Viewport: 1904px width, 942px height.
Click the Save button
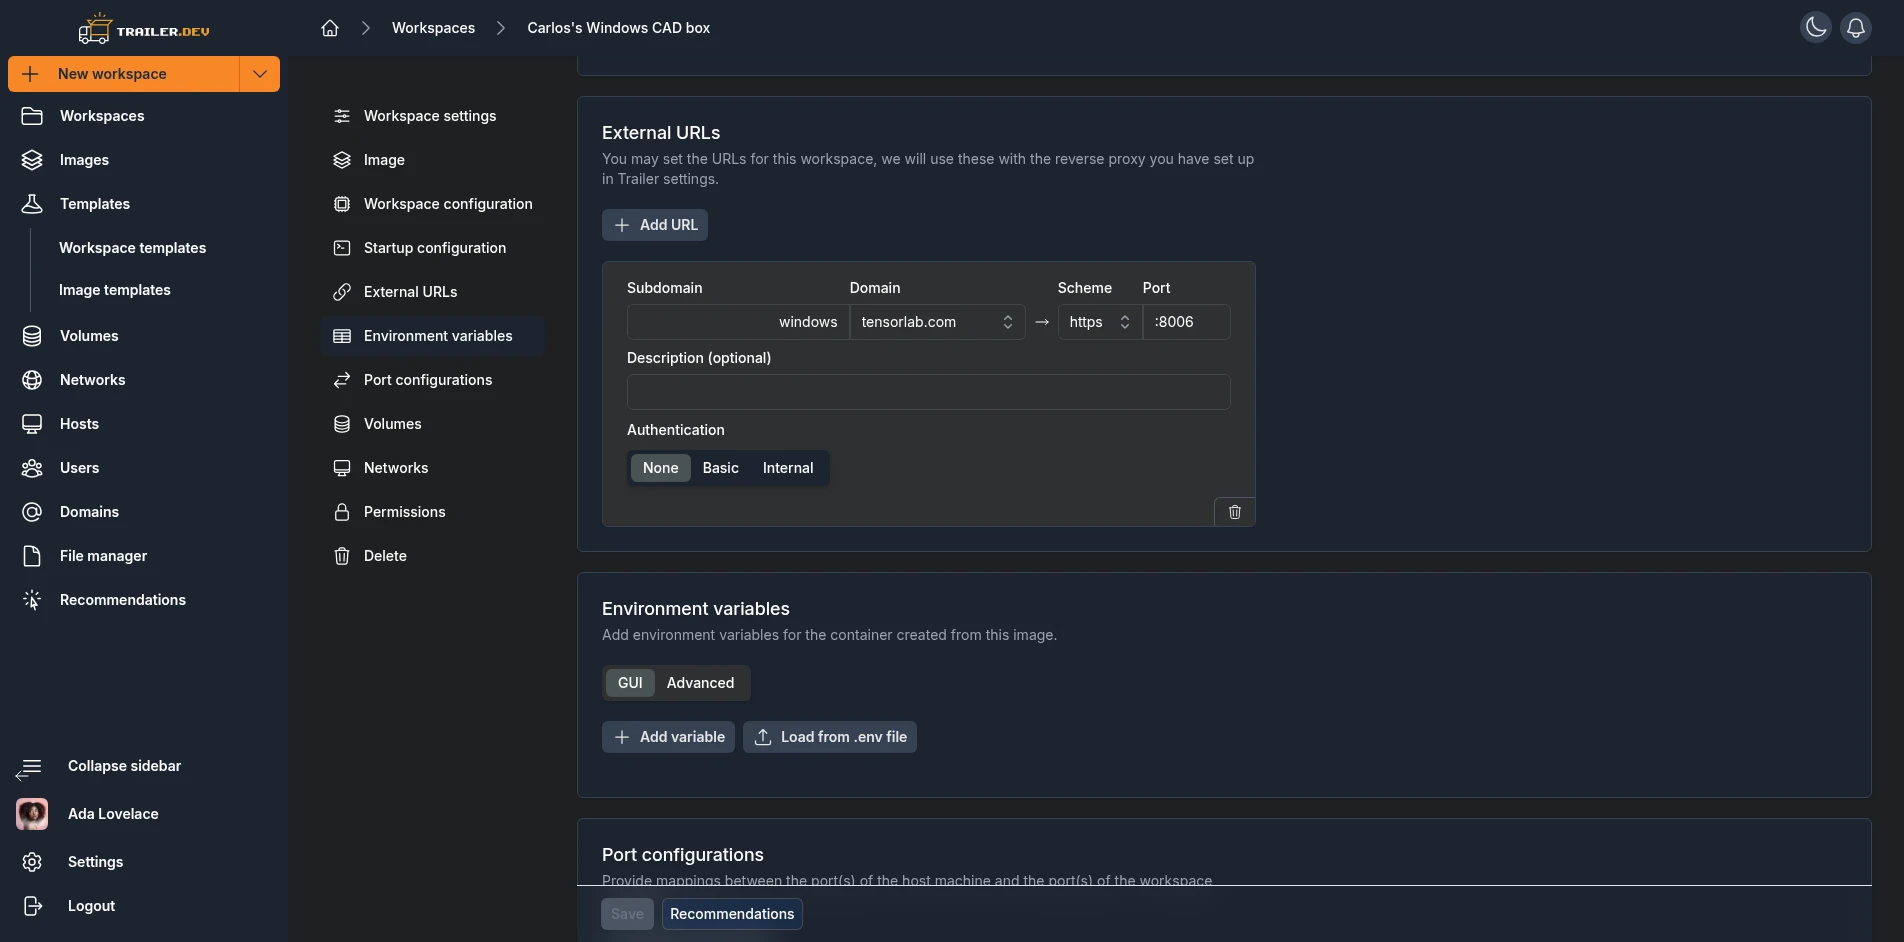point(627,914)
